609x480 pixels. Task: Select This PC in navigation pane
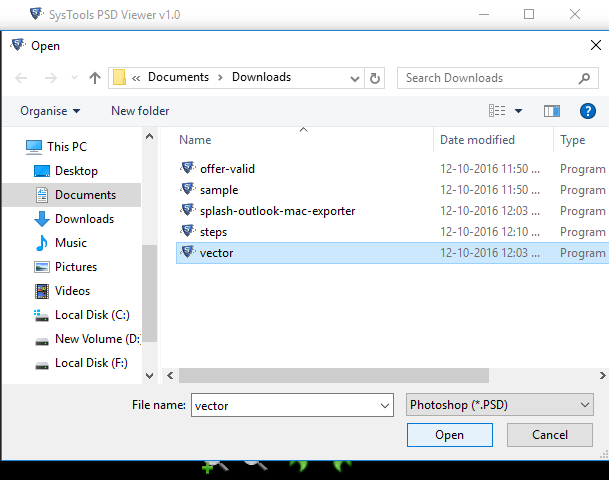[56, 147]
